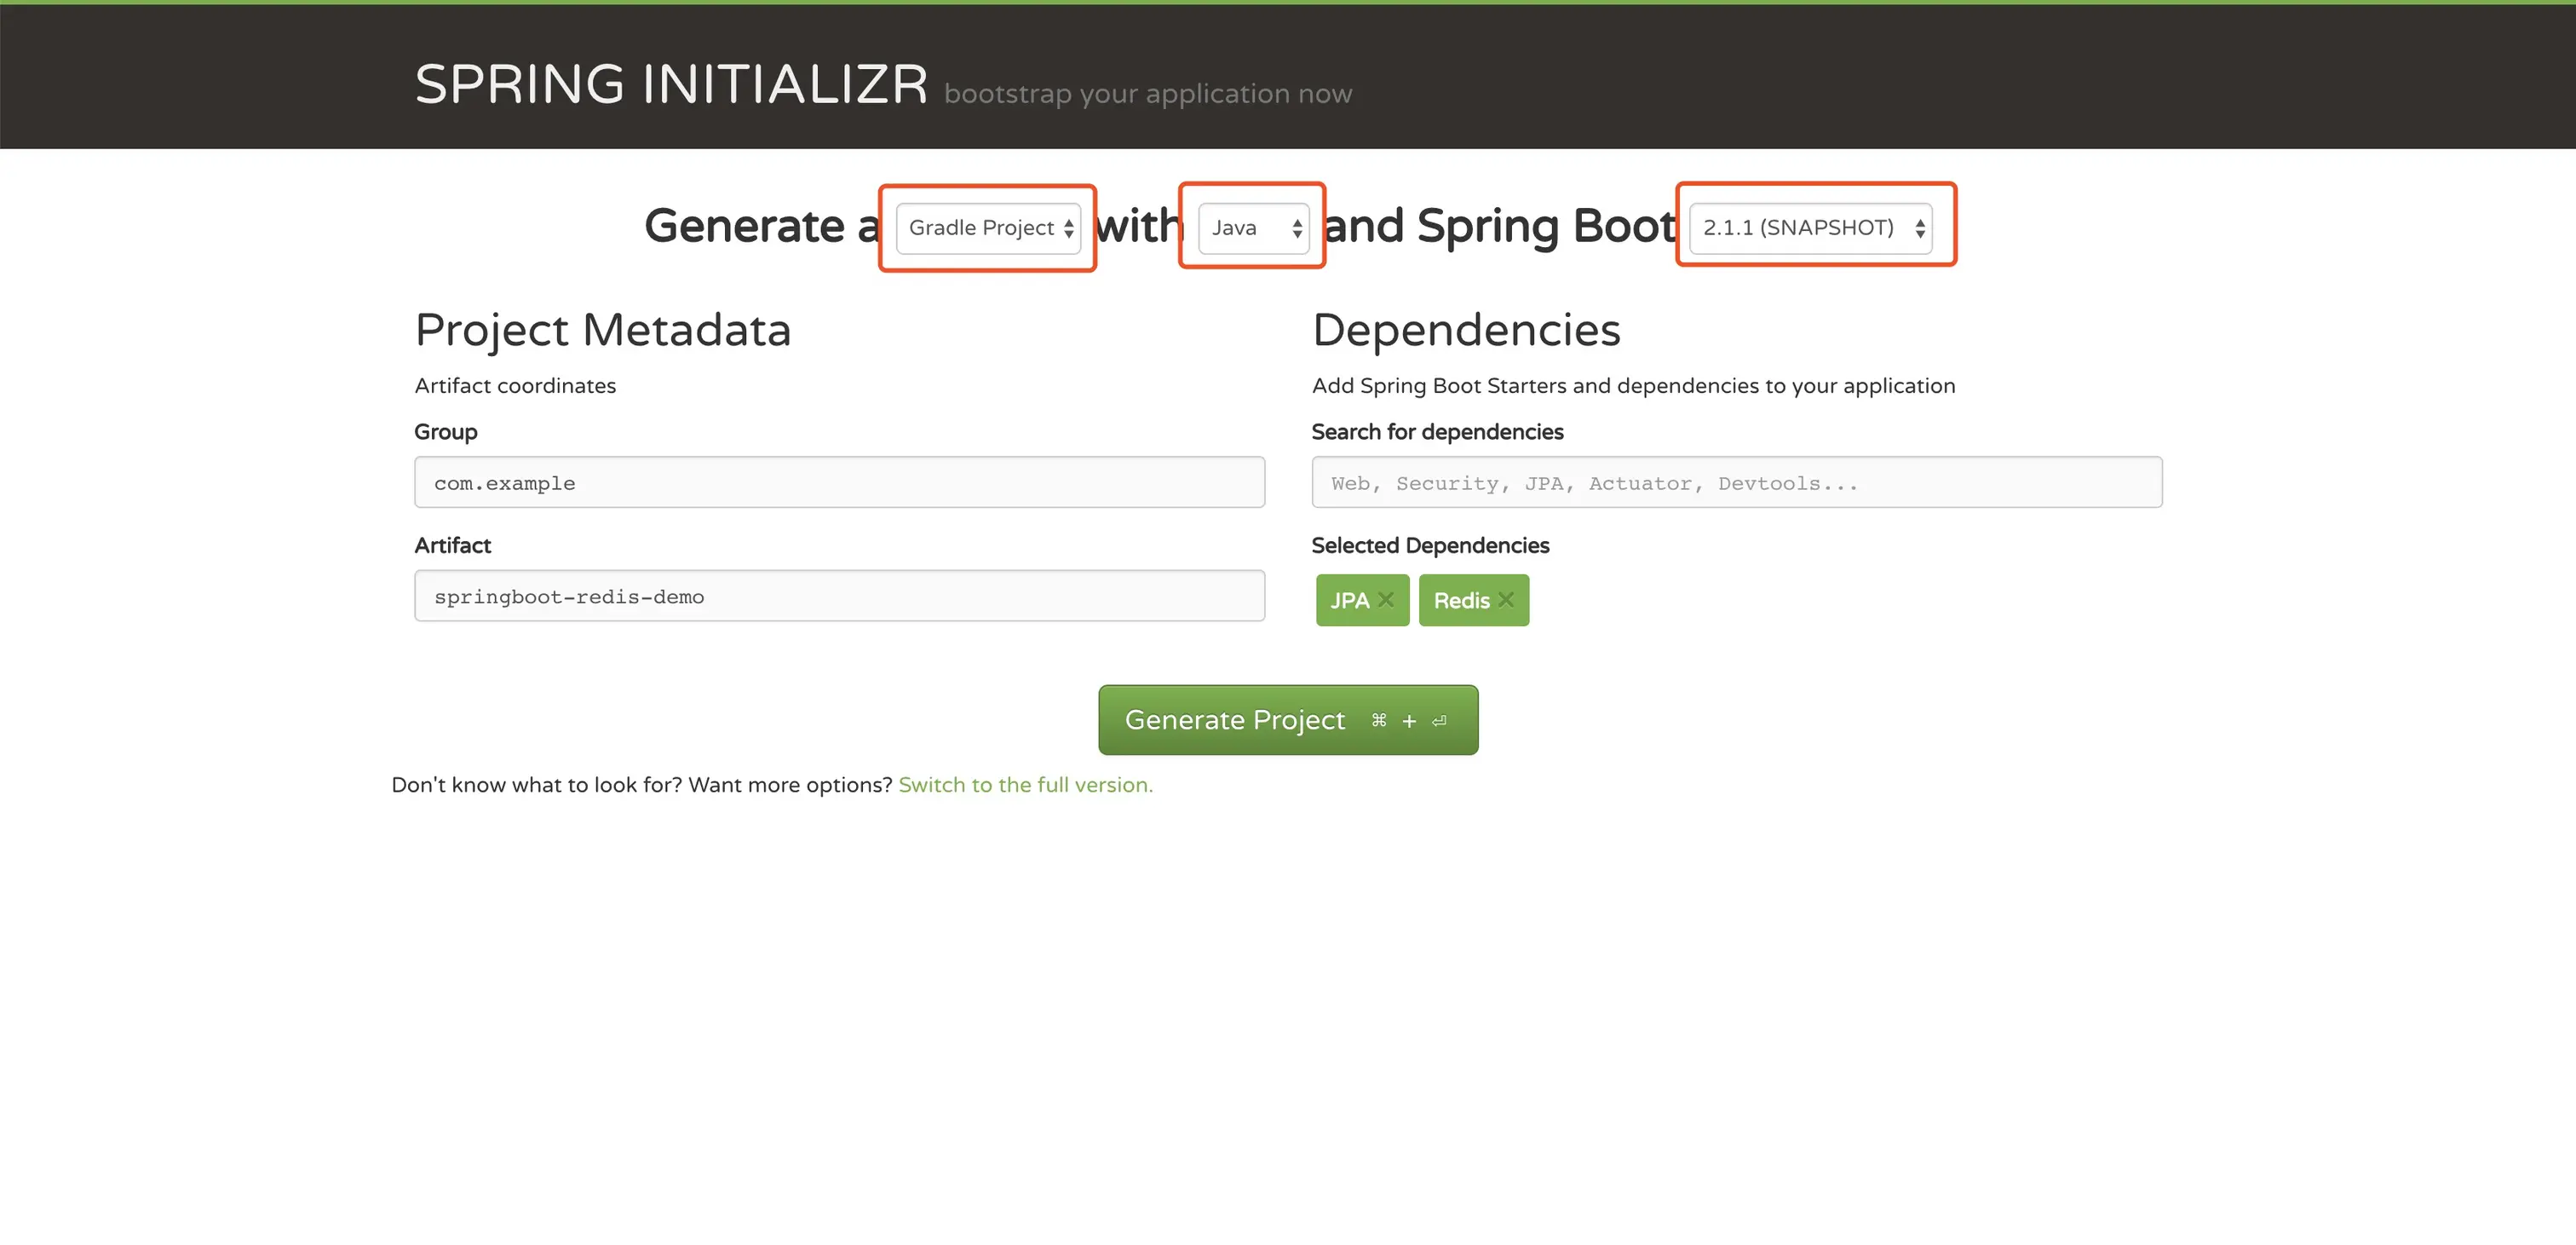Click the 'Search for dependencies' label
The height and width of the screenshot is (1245, 2576).
coord(1437,432)
